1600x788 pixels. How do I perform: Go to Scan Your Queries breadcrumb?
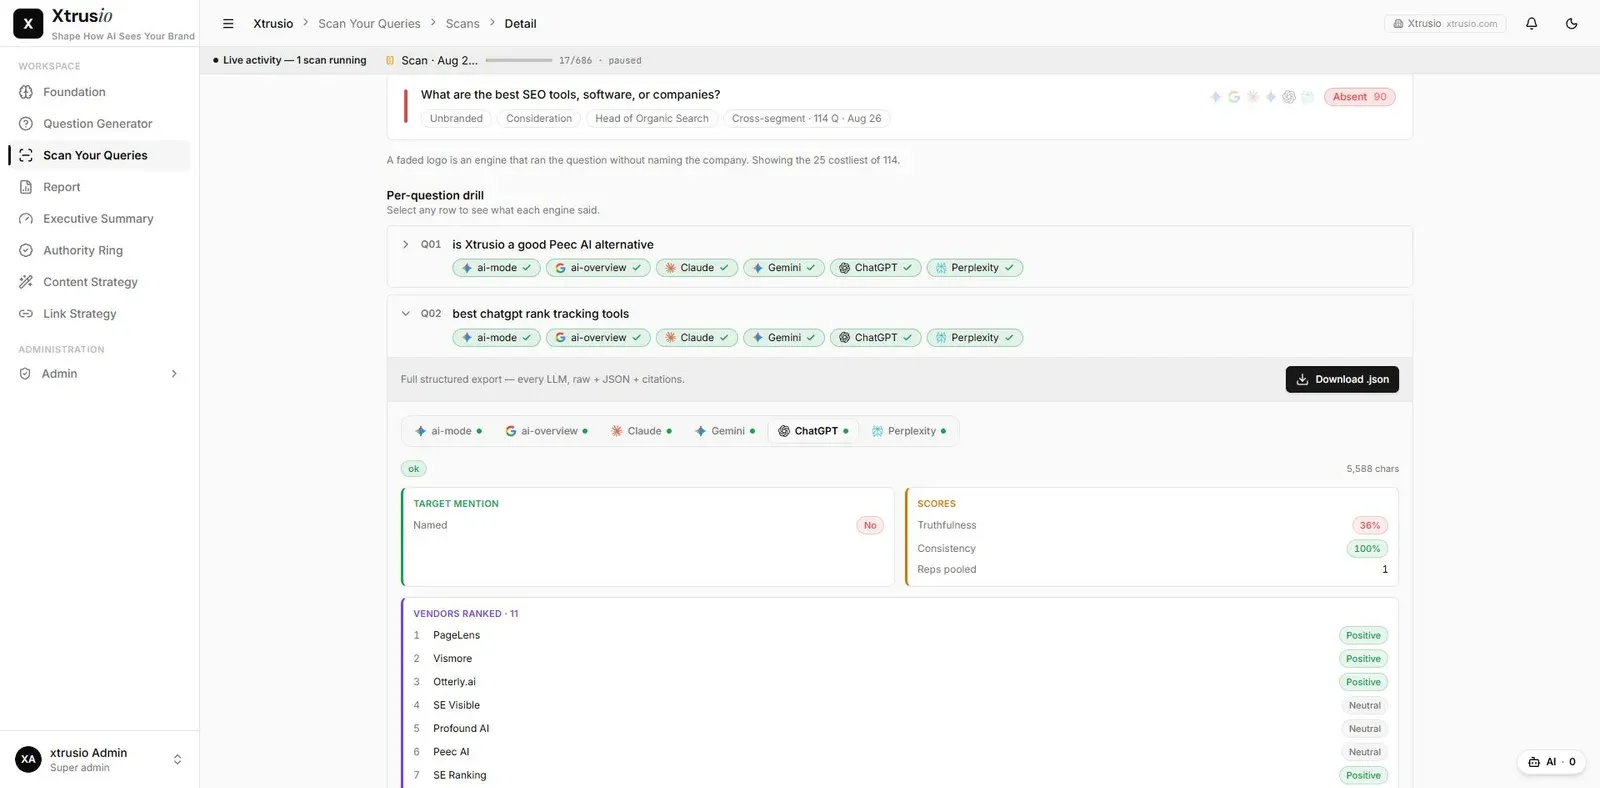click(369, 23)
